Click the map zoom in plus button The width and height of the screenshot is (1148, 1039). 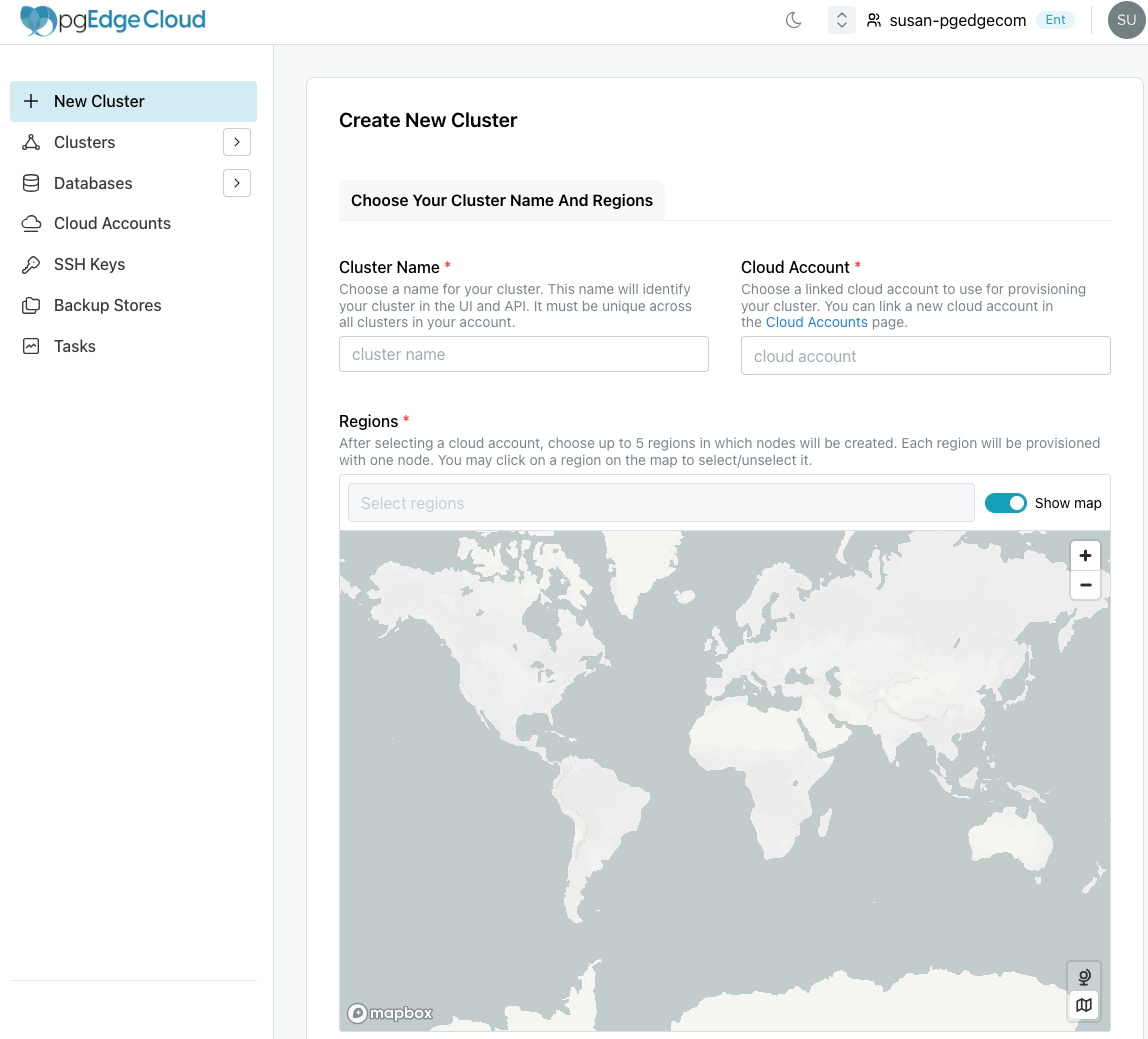[x=1085, y=556]
